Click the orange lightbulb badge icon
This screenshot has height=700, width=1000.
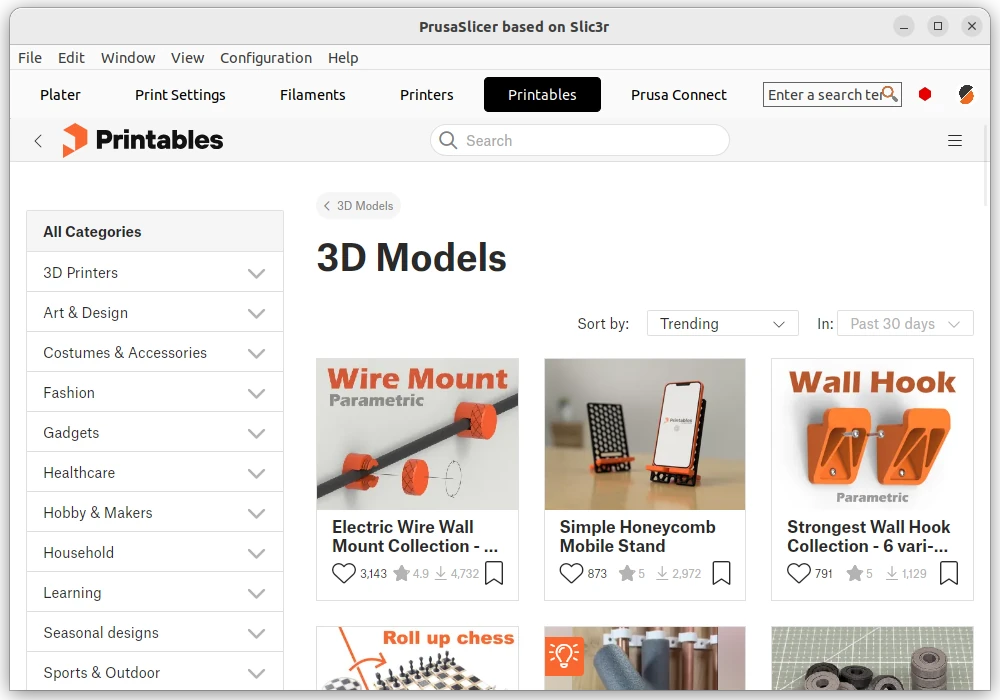tap(564, 655)
